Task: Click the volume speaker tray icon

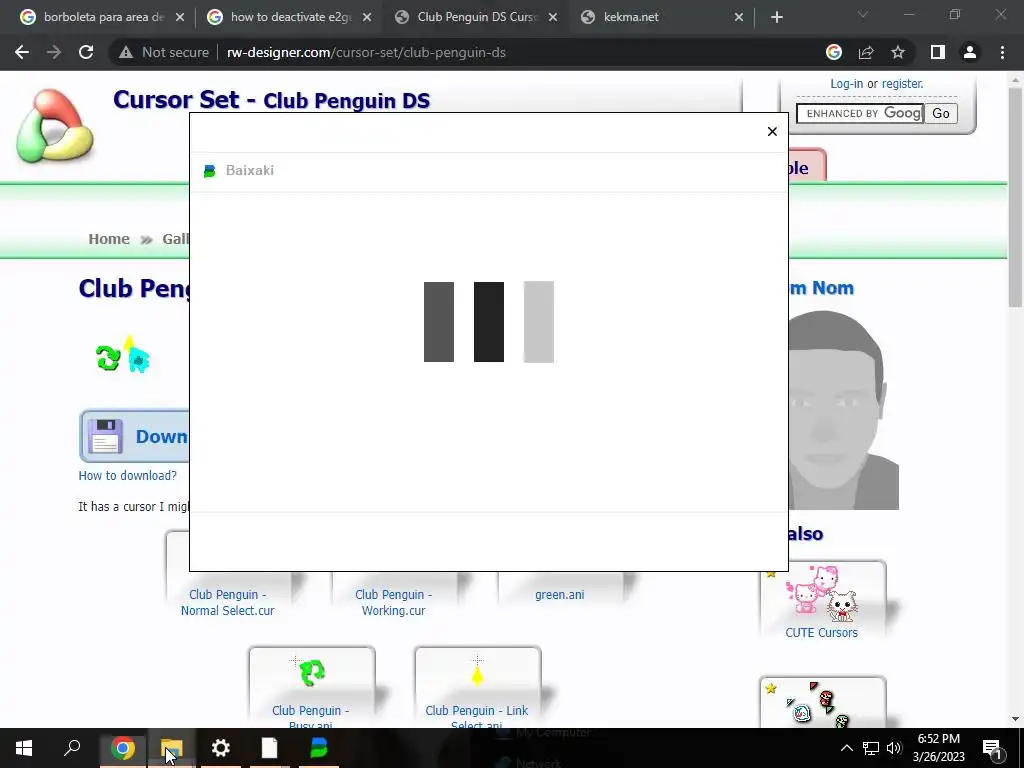Action: (x=894, y=748)
